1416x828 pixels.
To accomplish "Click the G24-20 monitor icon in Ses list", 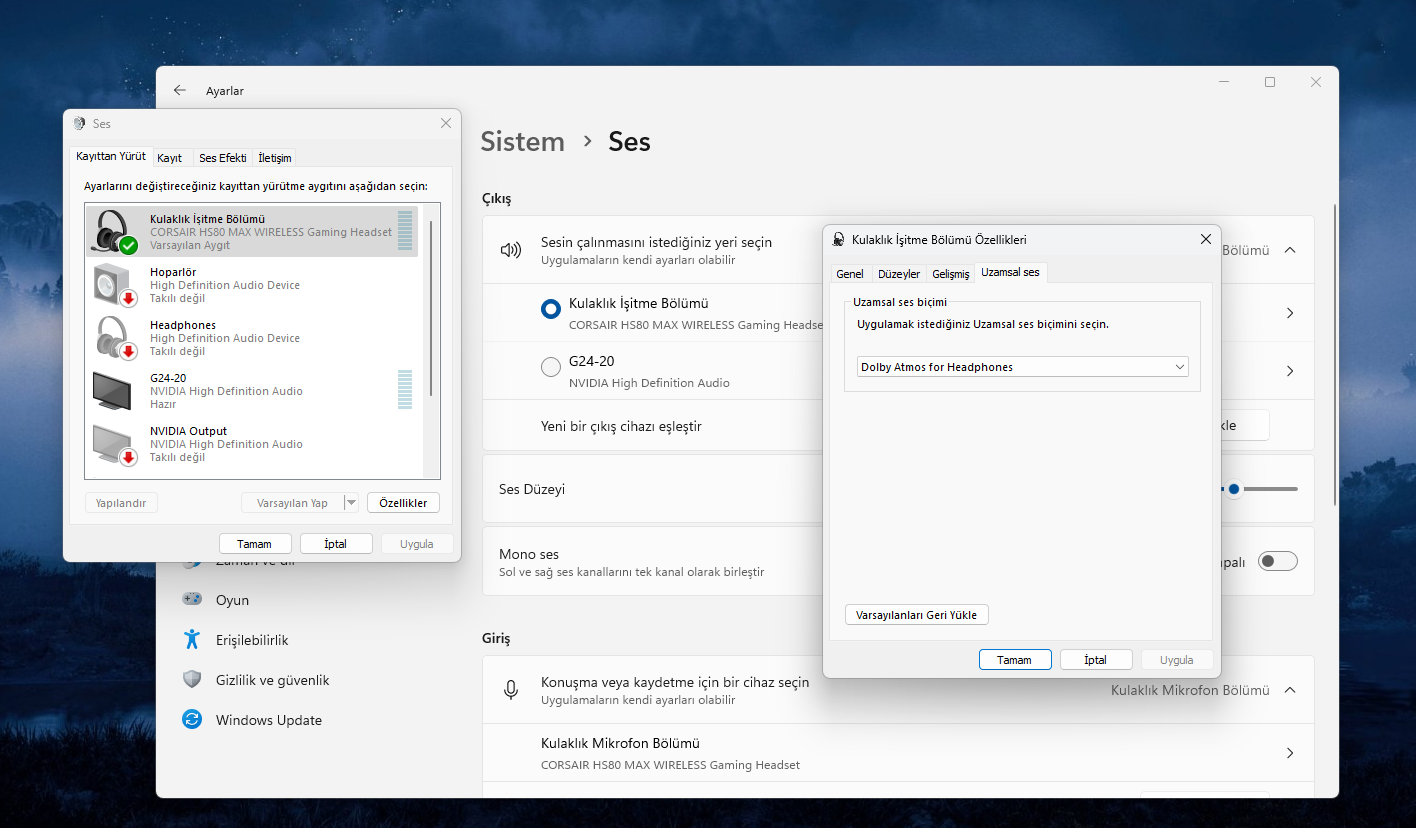I will point(113,390).
